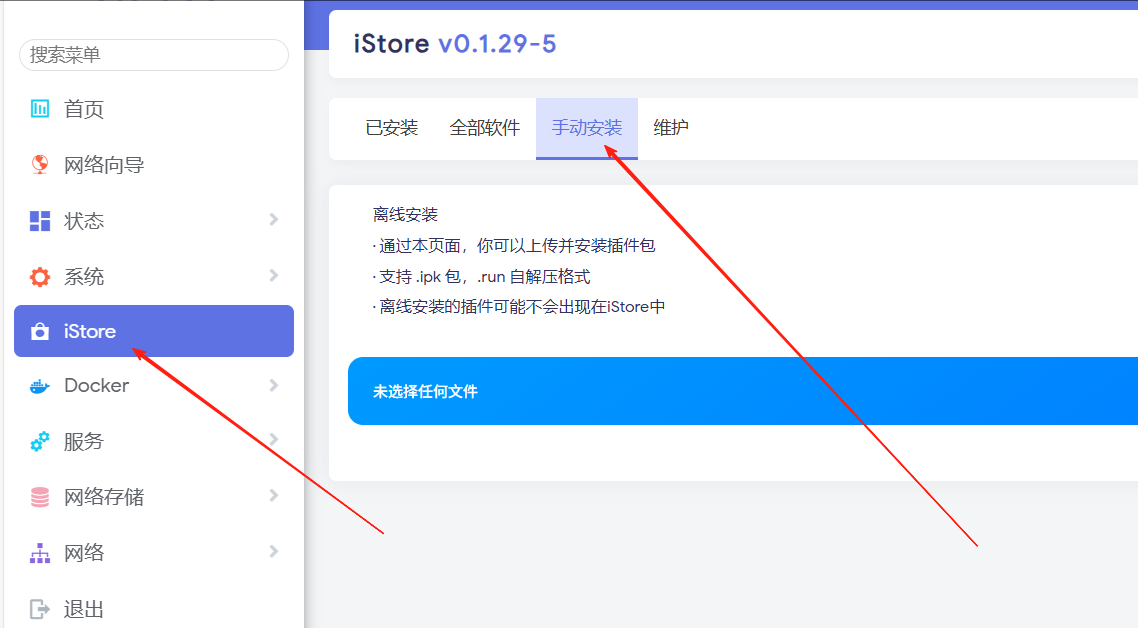Click the 服务 gears icon

pos(40,441)
